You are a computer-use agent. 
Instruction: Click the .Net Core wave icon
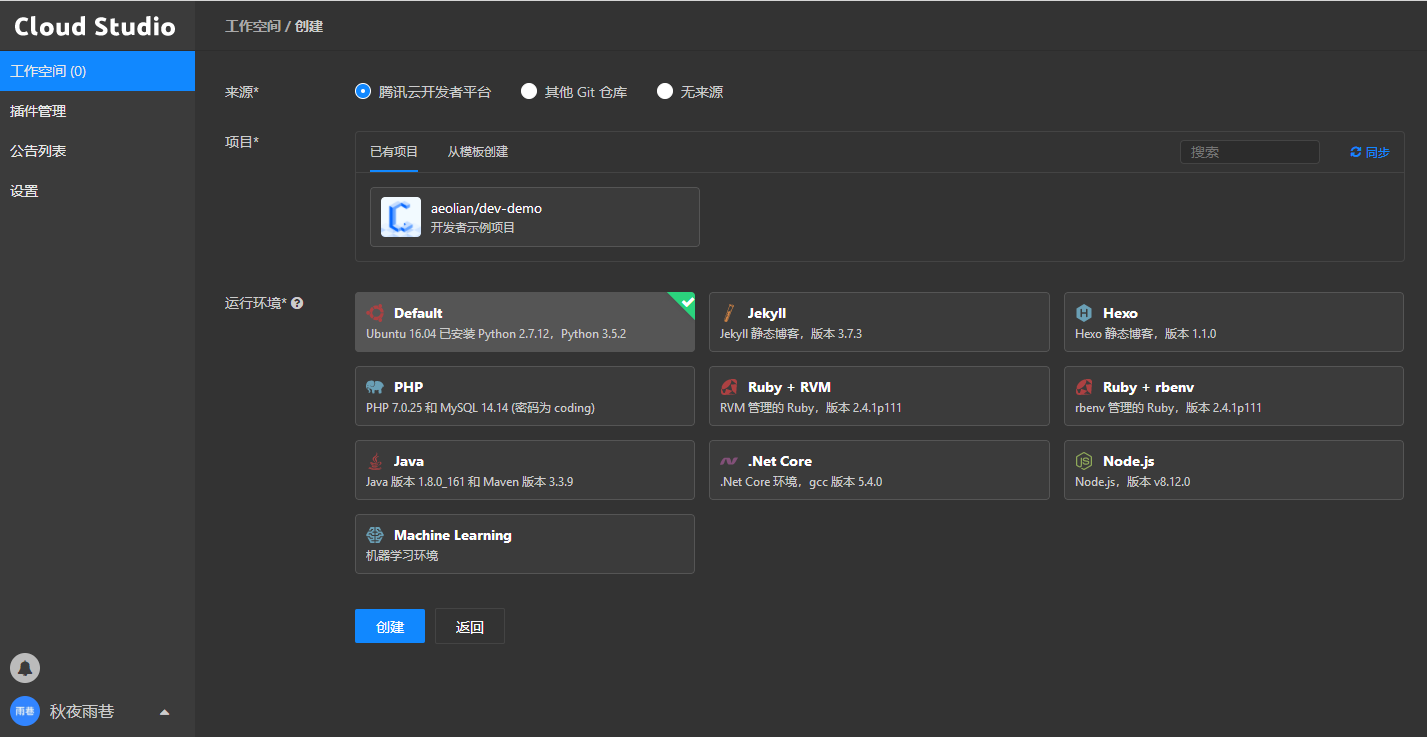point(730,461)
